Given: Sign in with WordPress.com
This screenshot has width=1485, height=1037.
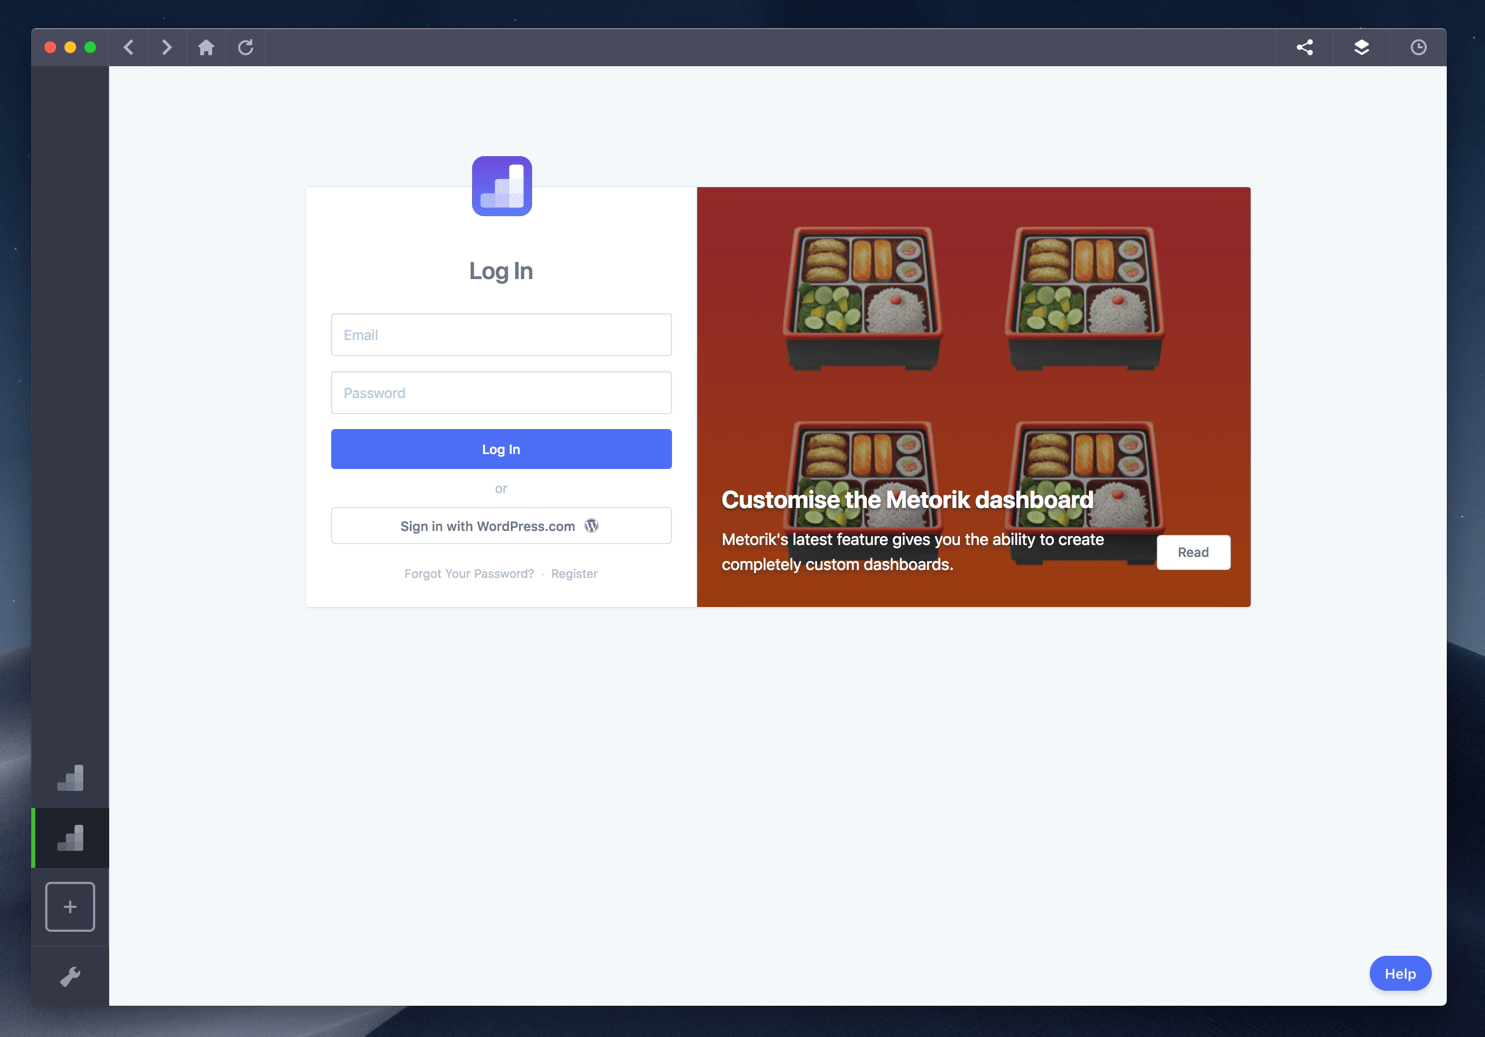Looking at the screenshot, I should 501,526.
